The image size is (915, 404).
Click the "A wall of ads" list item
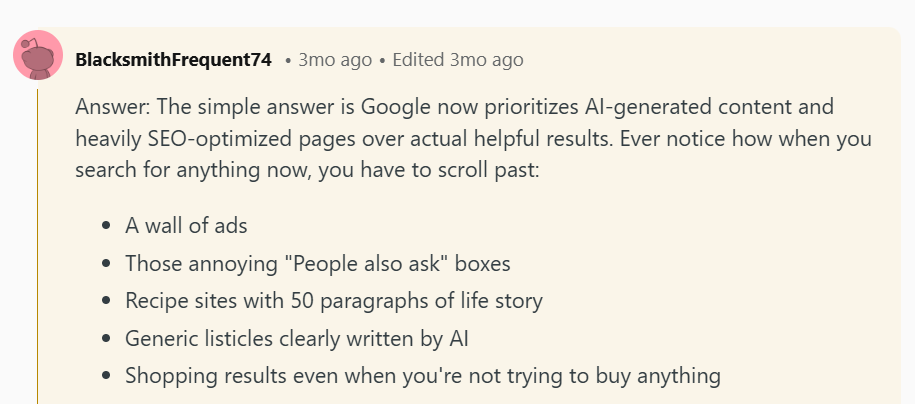point(186,225)
